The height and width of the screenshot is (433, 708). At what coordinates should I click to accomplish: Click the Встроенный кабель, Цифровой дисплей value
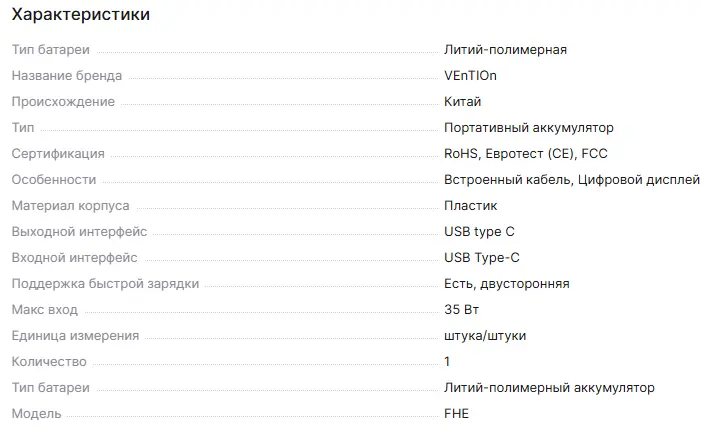click(x=572, y=180)
